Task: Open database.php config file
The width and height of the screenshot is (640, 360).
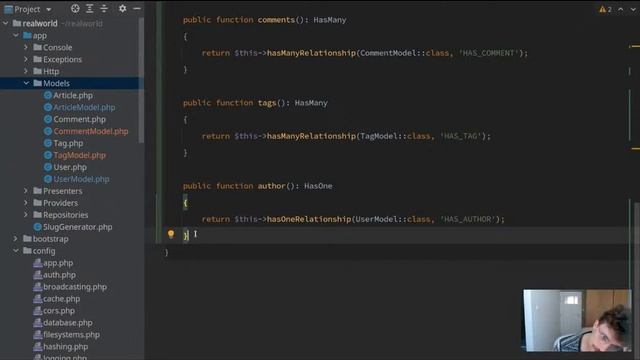Action: tap(67, 323)
